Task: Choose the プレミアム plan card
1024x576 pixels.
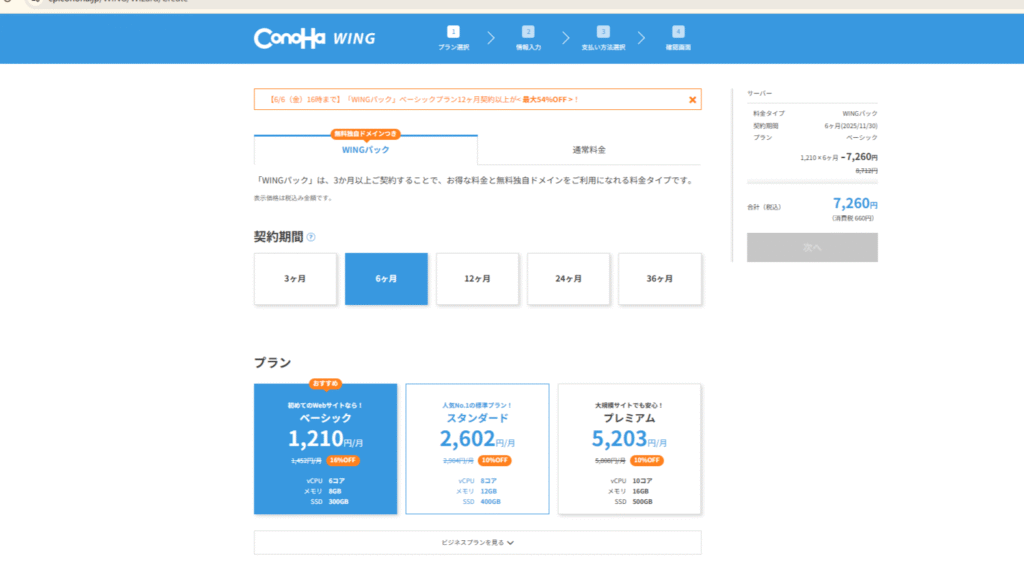Action: tap(629, 449)
